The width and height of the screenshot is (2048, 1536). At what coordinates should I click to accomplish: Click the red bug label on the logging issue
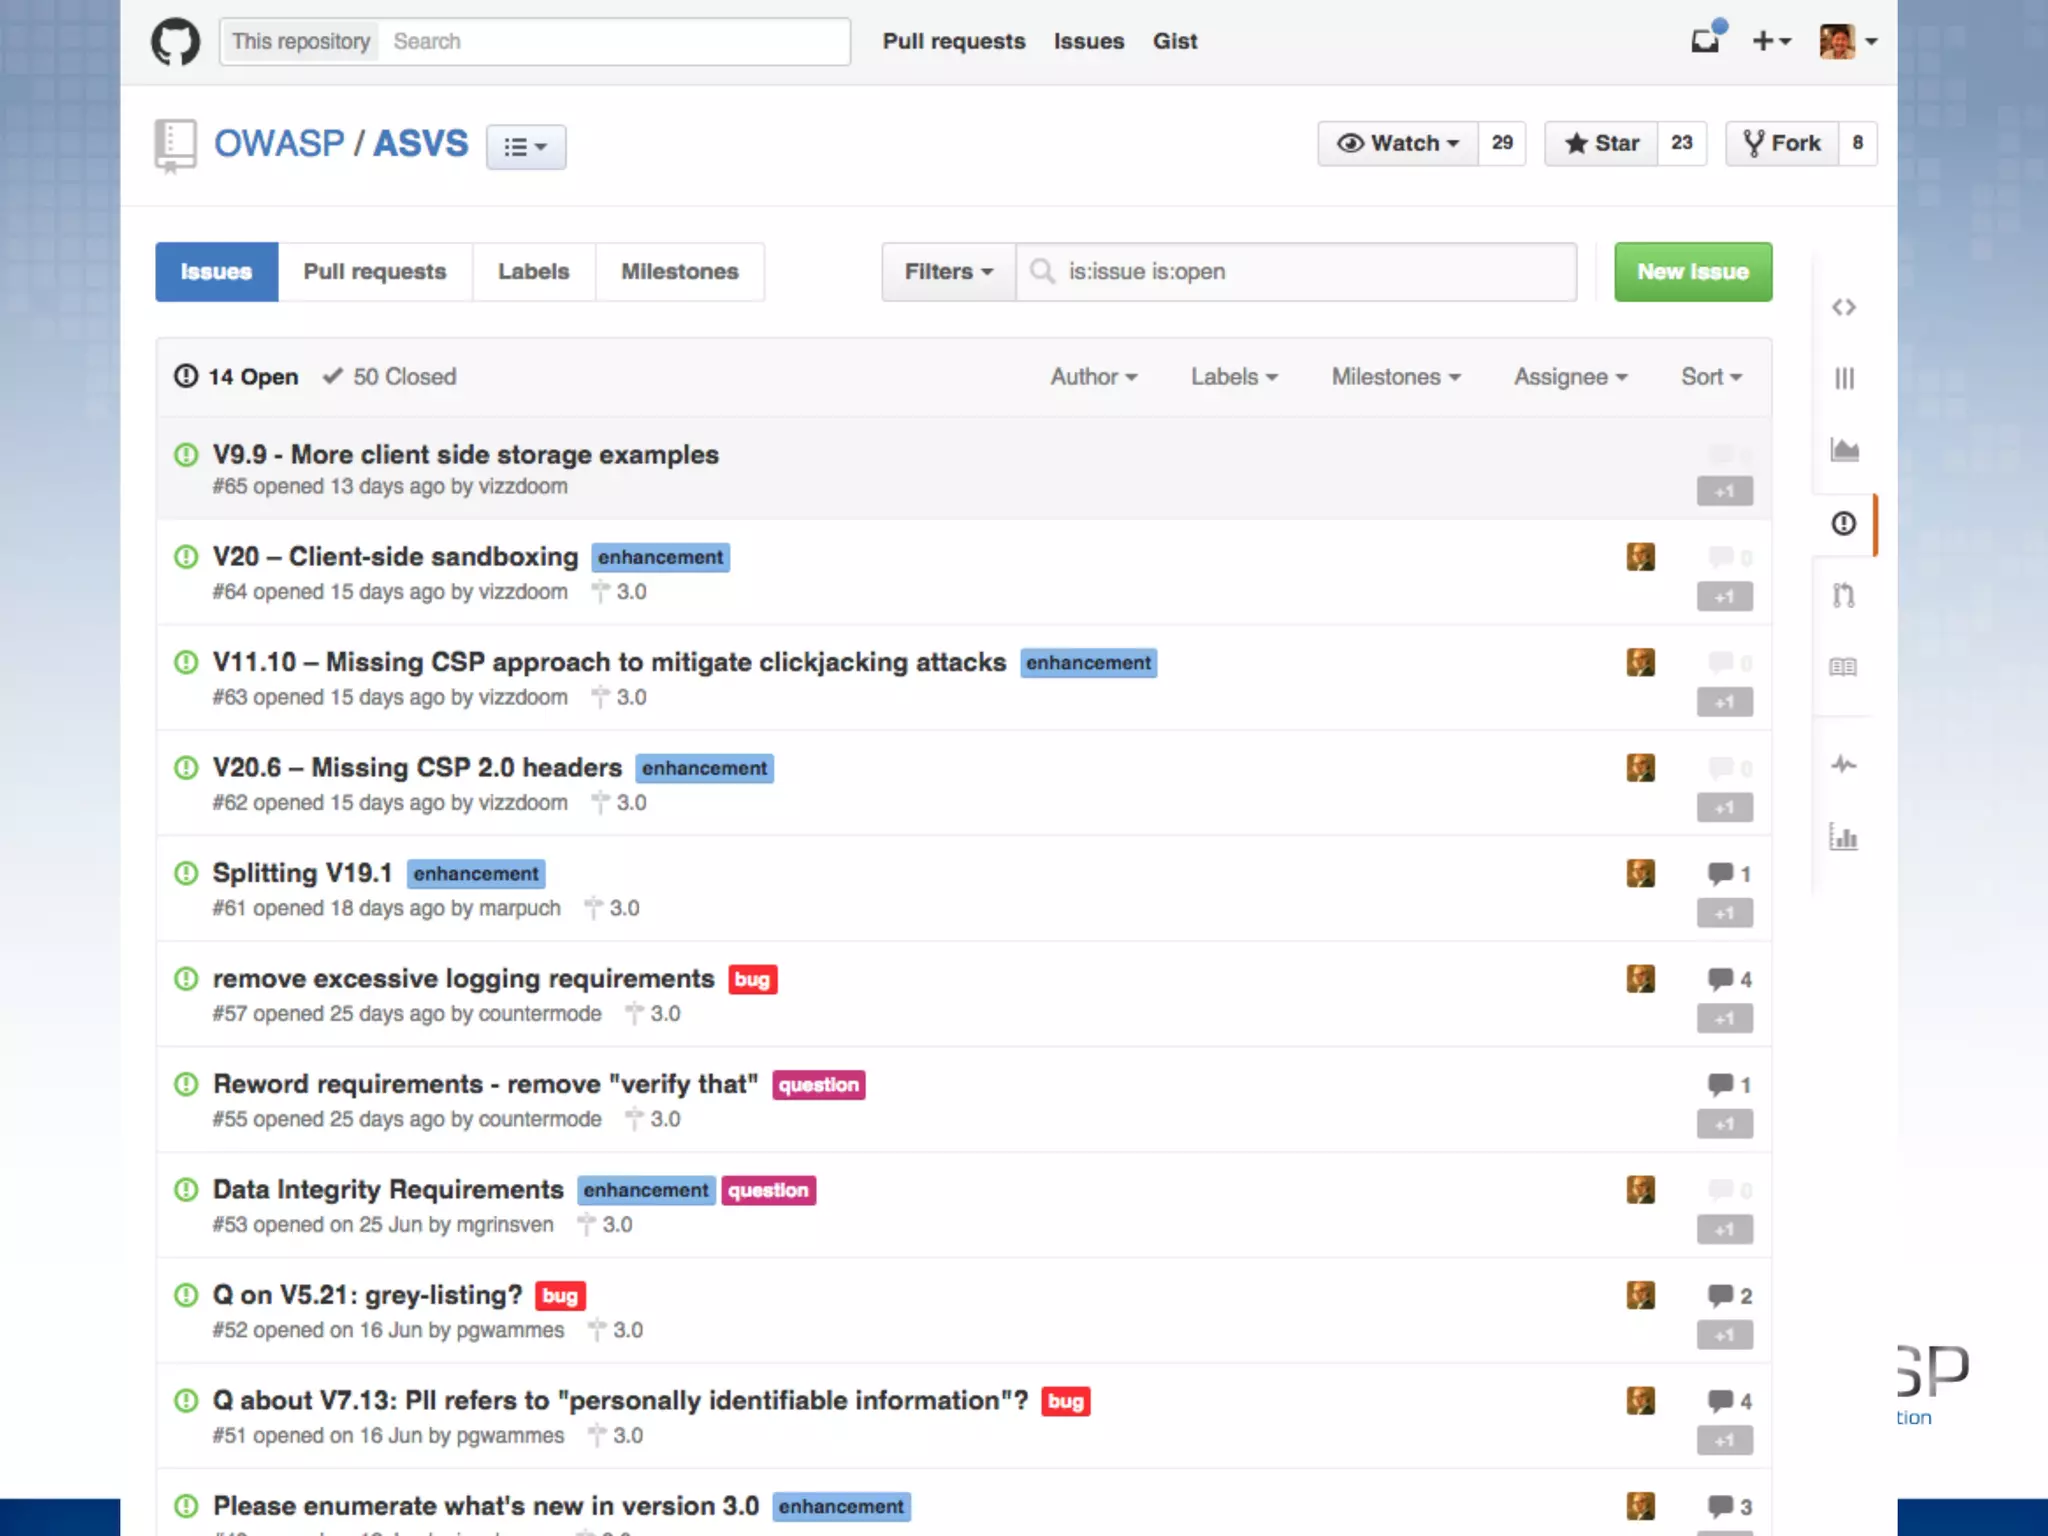[752, 979]
